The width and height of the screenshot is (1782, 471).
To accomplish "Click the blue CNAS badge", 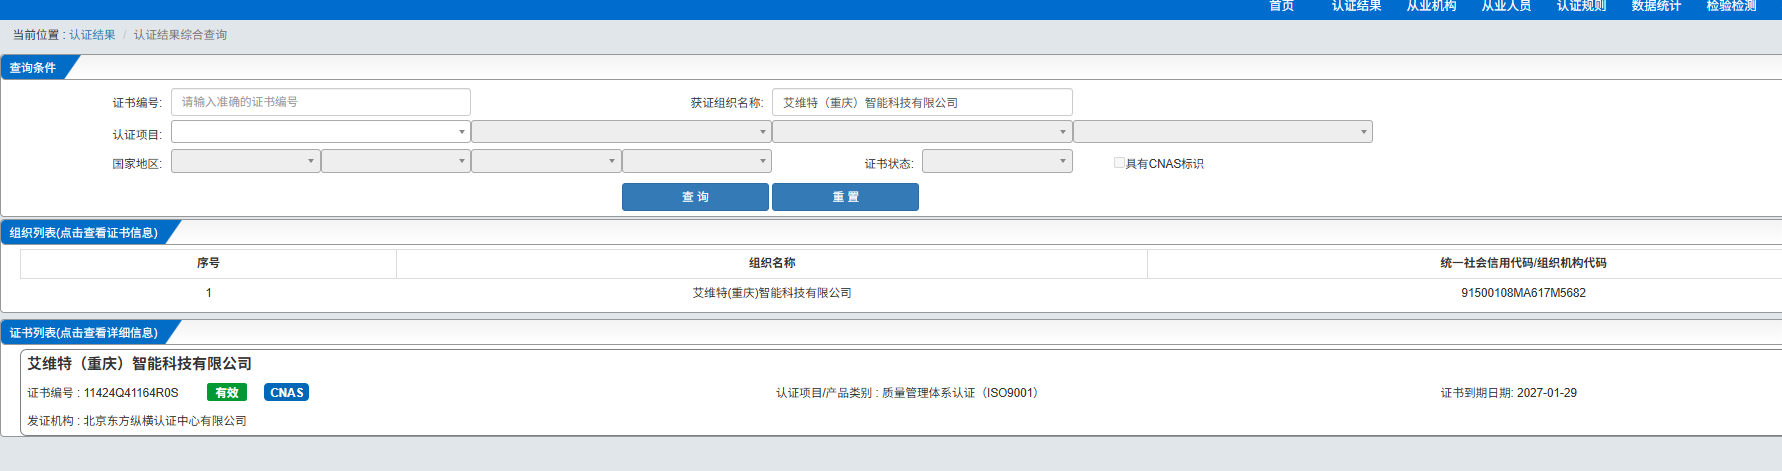I will 286,392.
